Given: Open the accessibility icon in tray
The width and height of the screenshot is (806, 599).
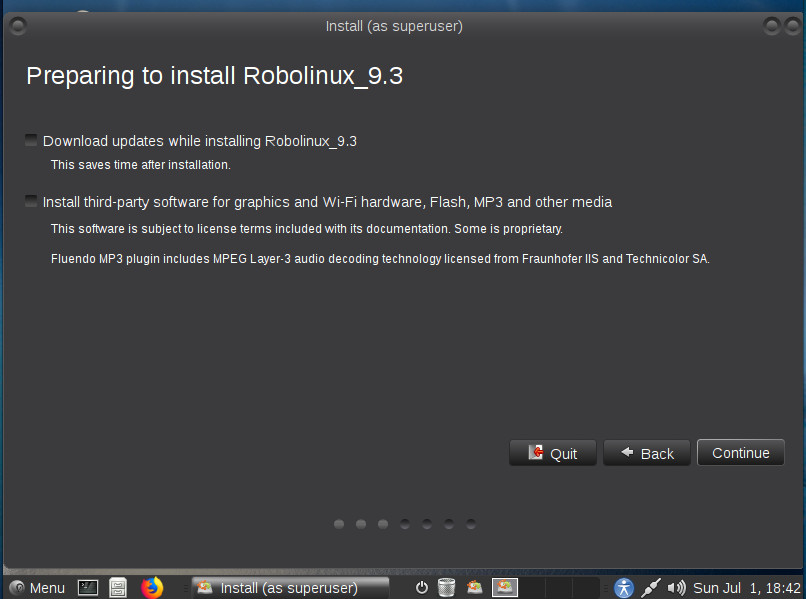Looking at the screenshot, I should tap(624, 588).
